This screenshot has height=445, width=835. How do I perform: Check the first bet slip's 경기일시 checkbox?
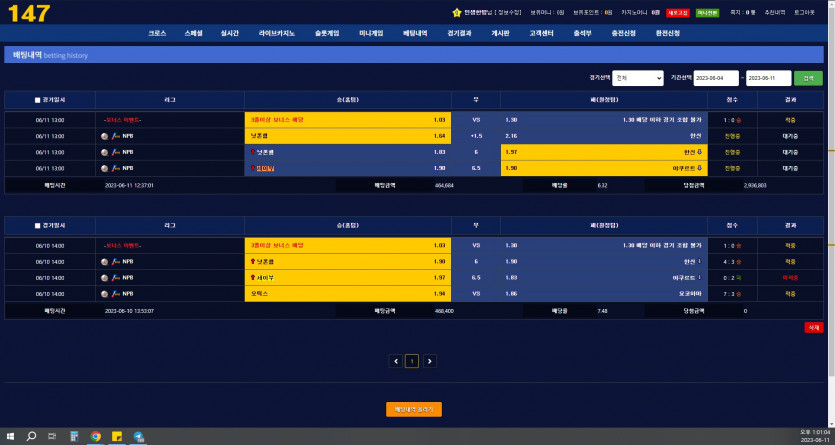[x=37, y=100]
